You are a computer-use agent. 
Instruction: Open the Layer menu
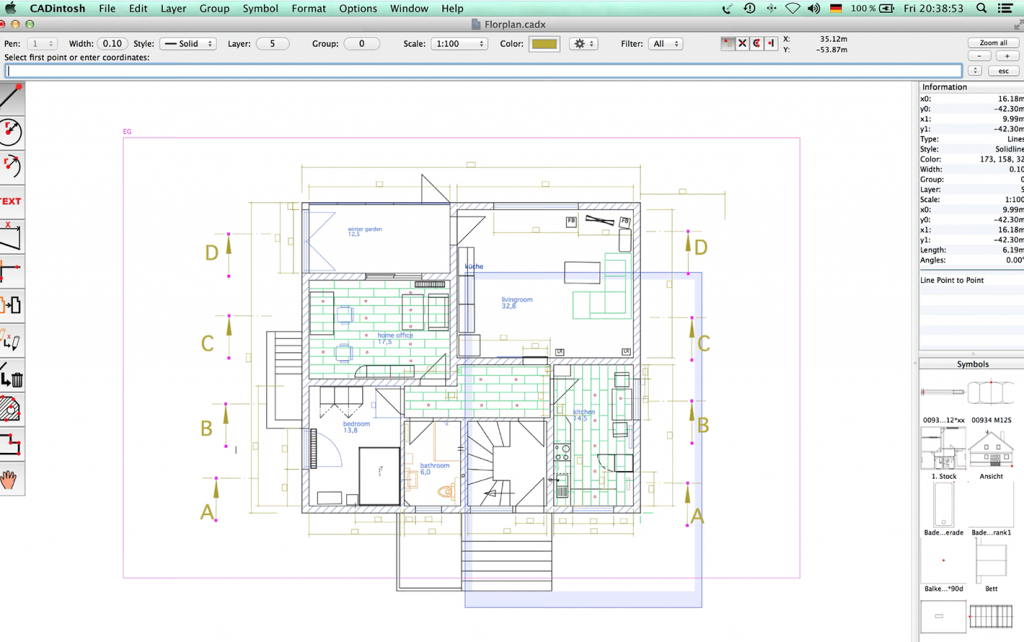pyautogui.click(x=173, y=8)
